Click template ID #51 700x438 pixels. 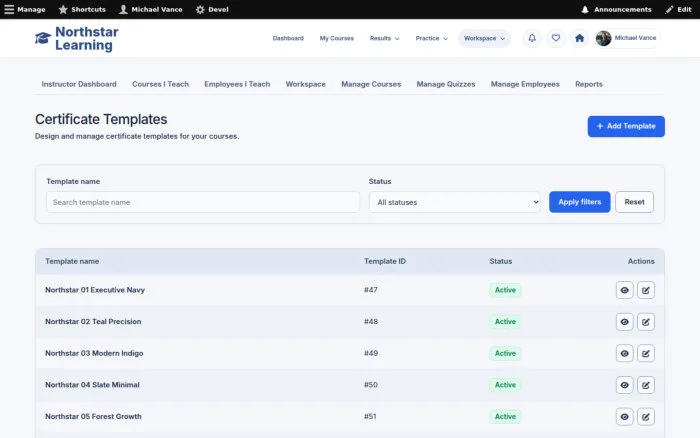pyautogui.click(x=370, y=417)
